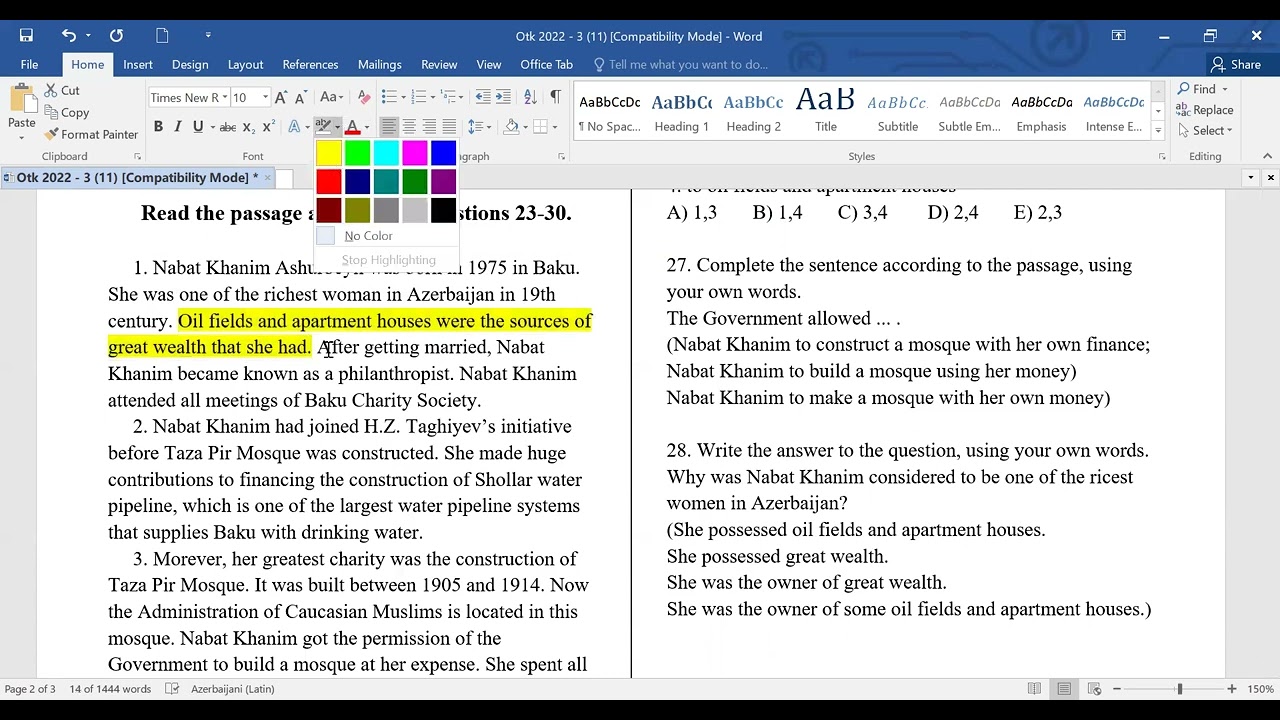This screenshot has height=720, width=1280.
Task: Toggle Center alignment
Action: (409, 127)
